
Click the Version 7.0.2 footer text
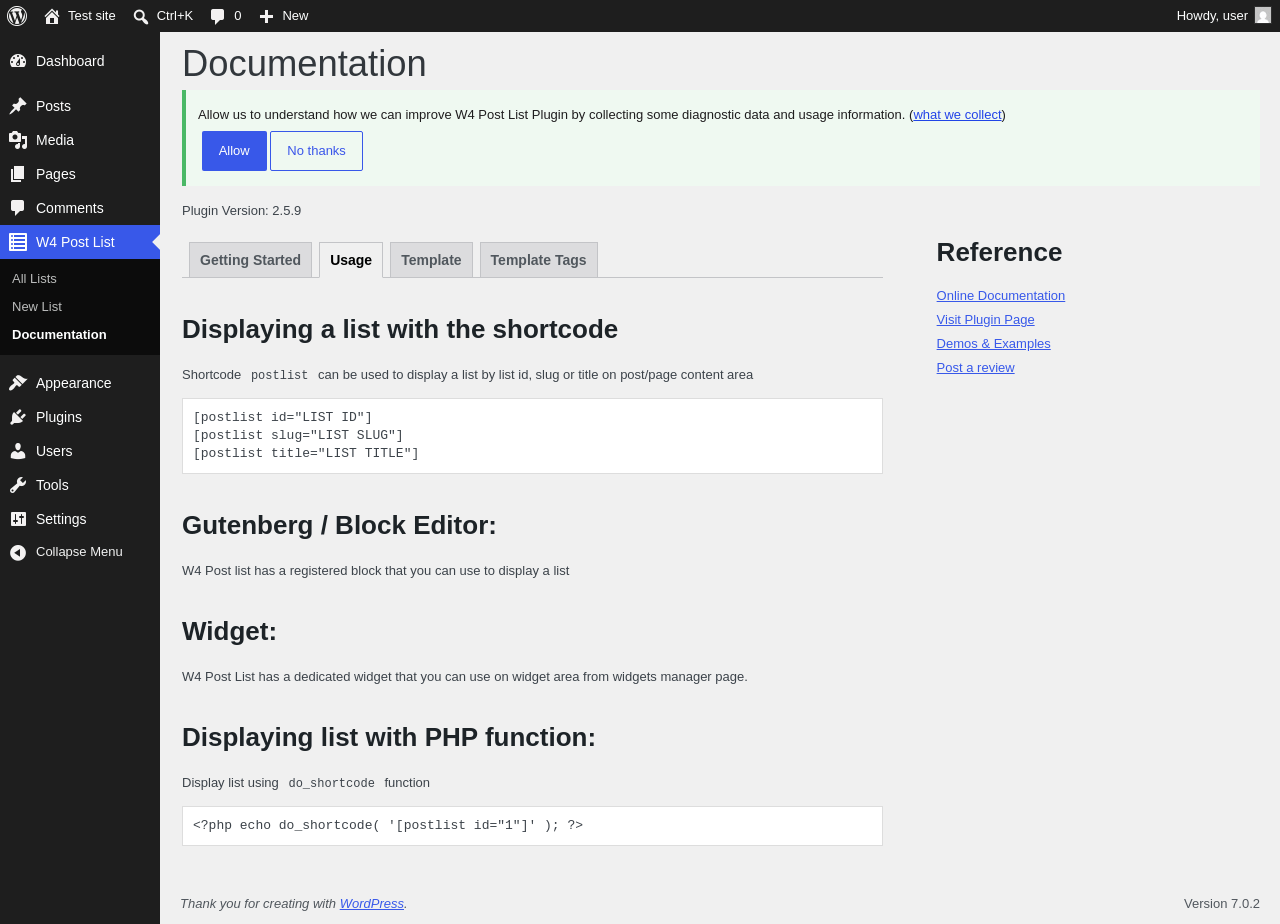click(x=1222, y=904)
